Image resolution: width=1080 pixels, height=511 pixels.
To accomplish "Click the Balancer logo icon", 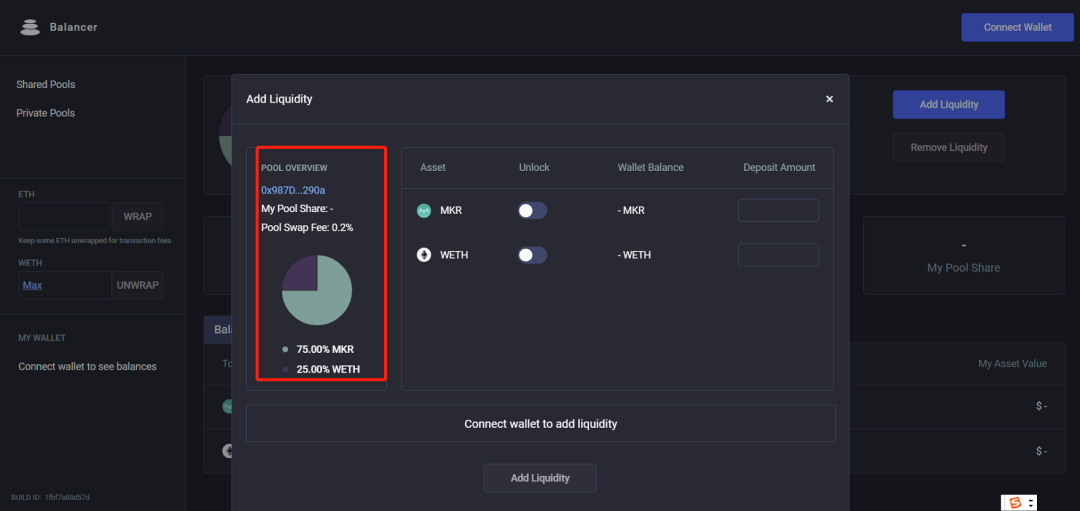I will (30, 28).
